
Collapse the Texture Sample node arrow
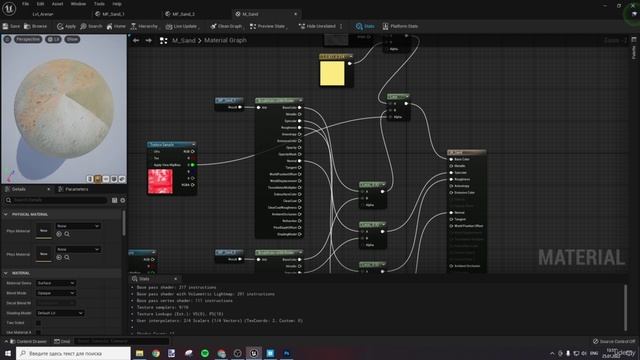click(x=193, y=144)
